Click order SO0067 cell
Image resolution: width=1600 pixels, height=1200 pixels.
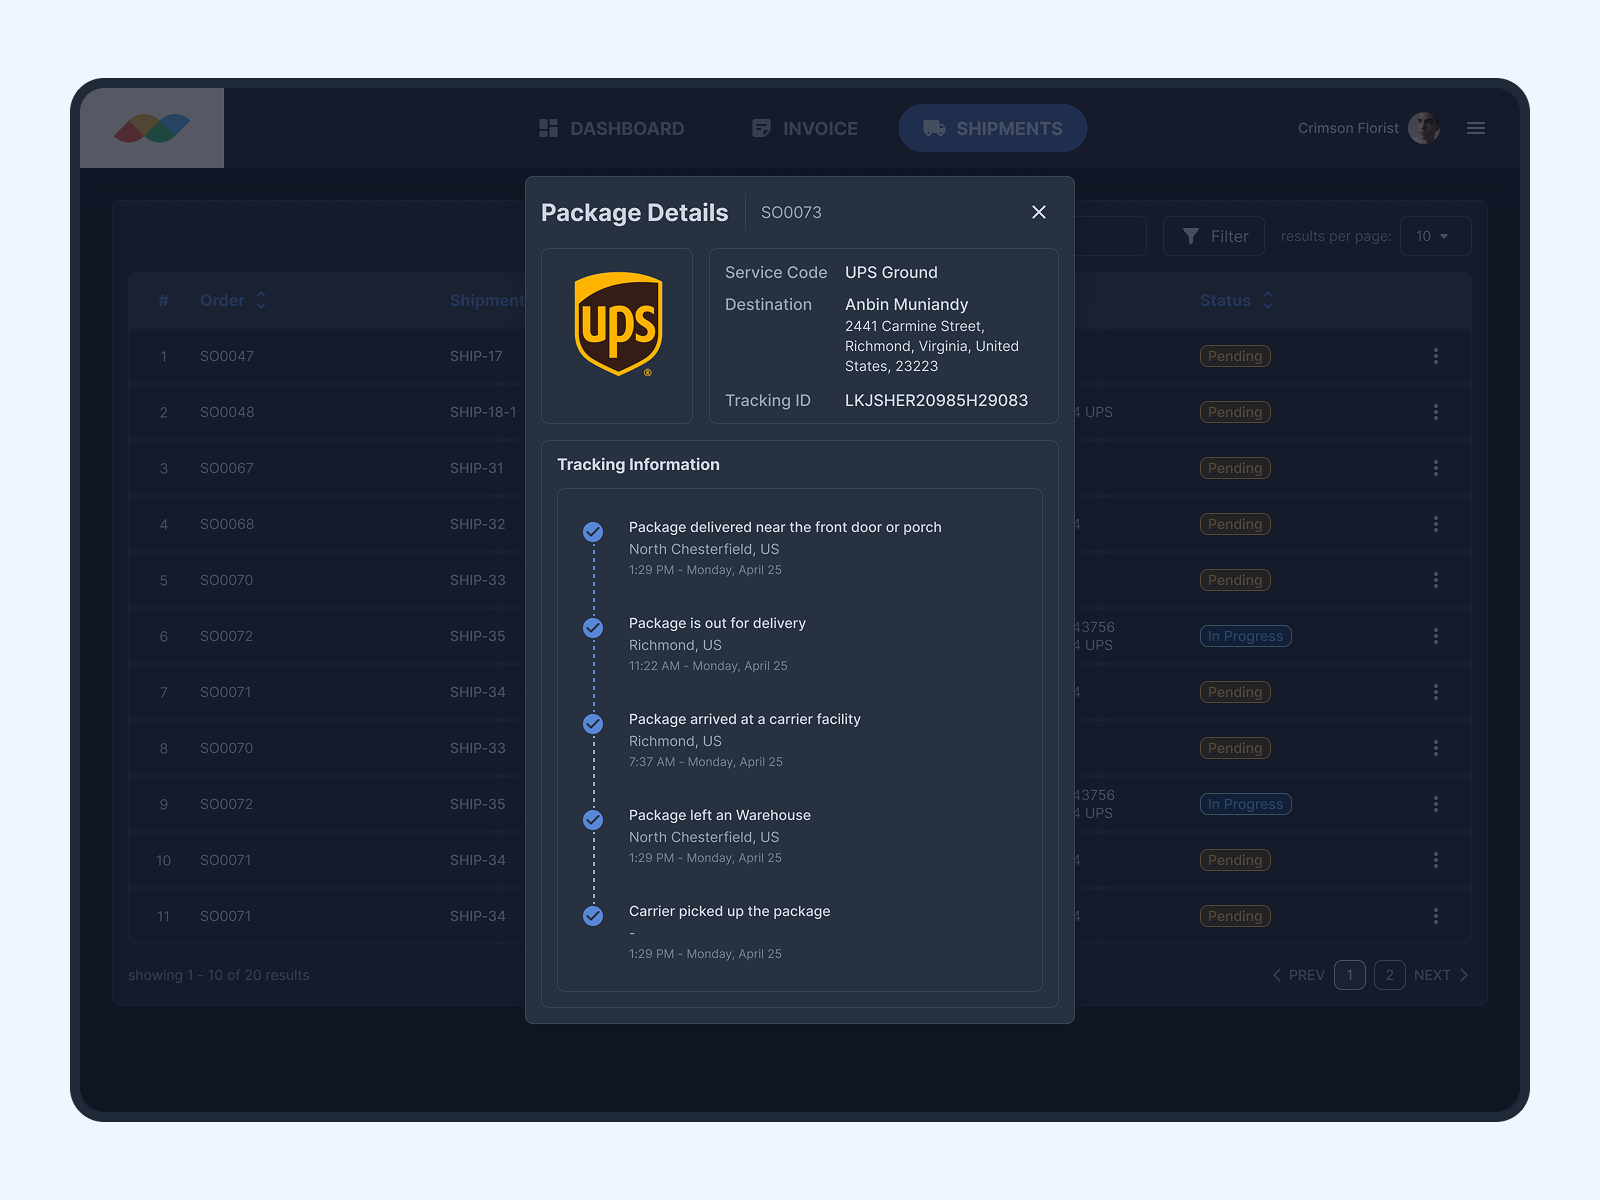pyautogui.click(x=227, y=468)
